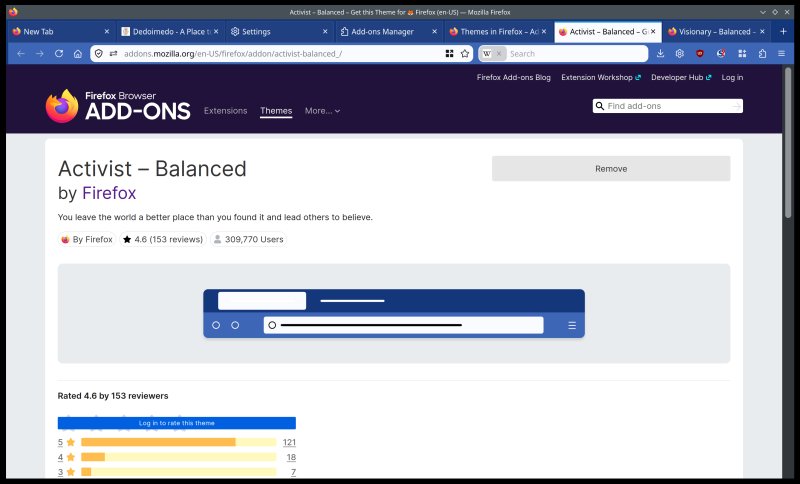
Task: Open Firefox Add-ons Blog link
Action: (514, 78)
